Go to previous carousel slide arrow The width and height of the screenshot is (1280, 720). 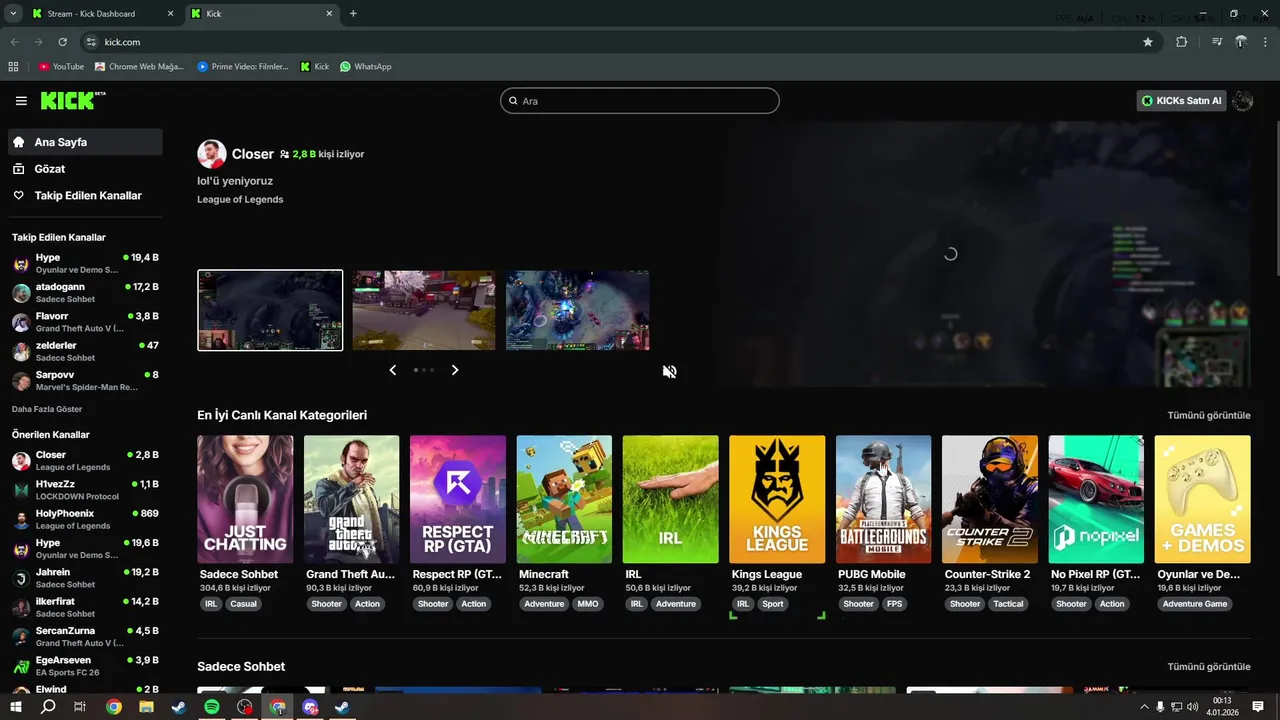(x=392, y=370)
